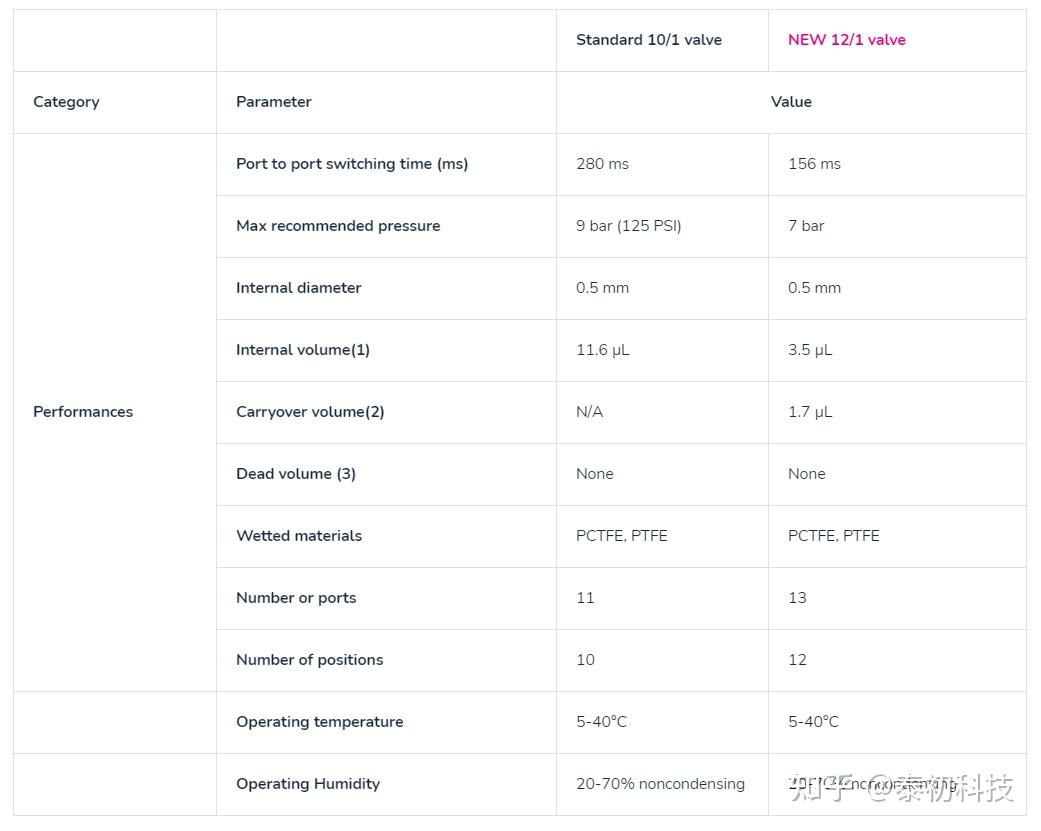The image size is (1041, 831).
Task: Click the "Standard 10/1 valve" column header
Action: (648, 40)
